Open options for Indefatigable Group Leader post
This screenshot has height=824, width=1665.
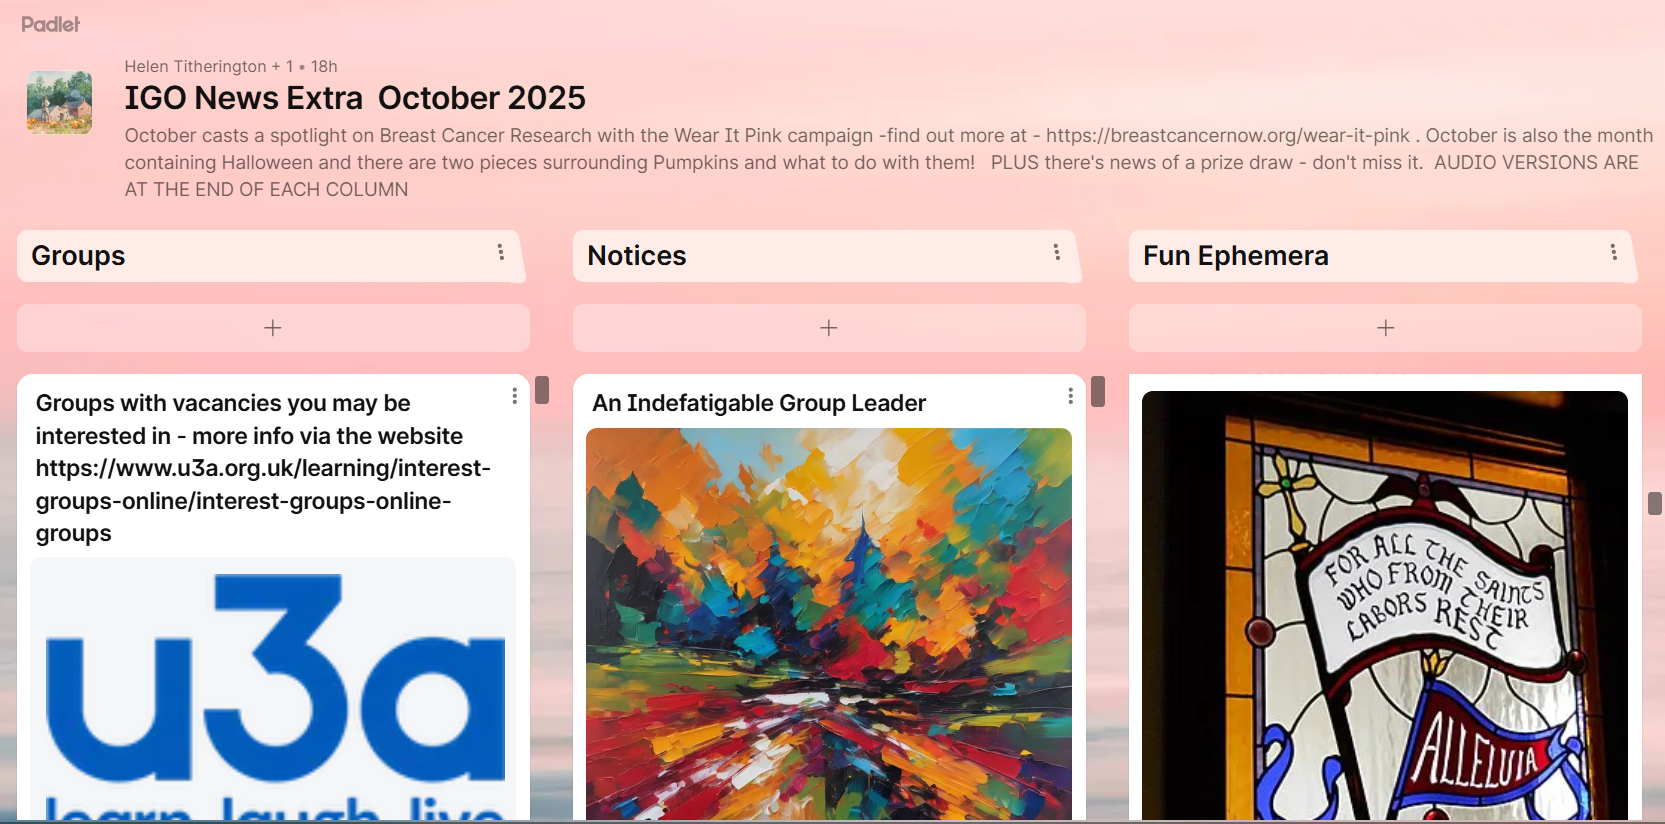tap(1071, 396)
